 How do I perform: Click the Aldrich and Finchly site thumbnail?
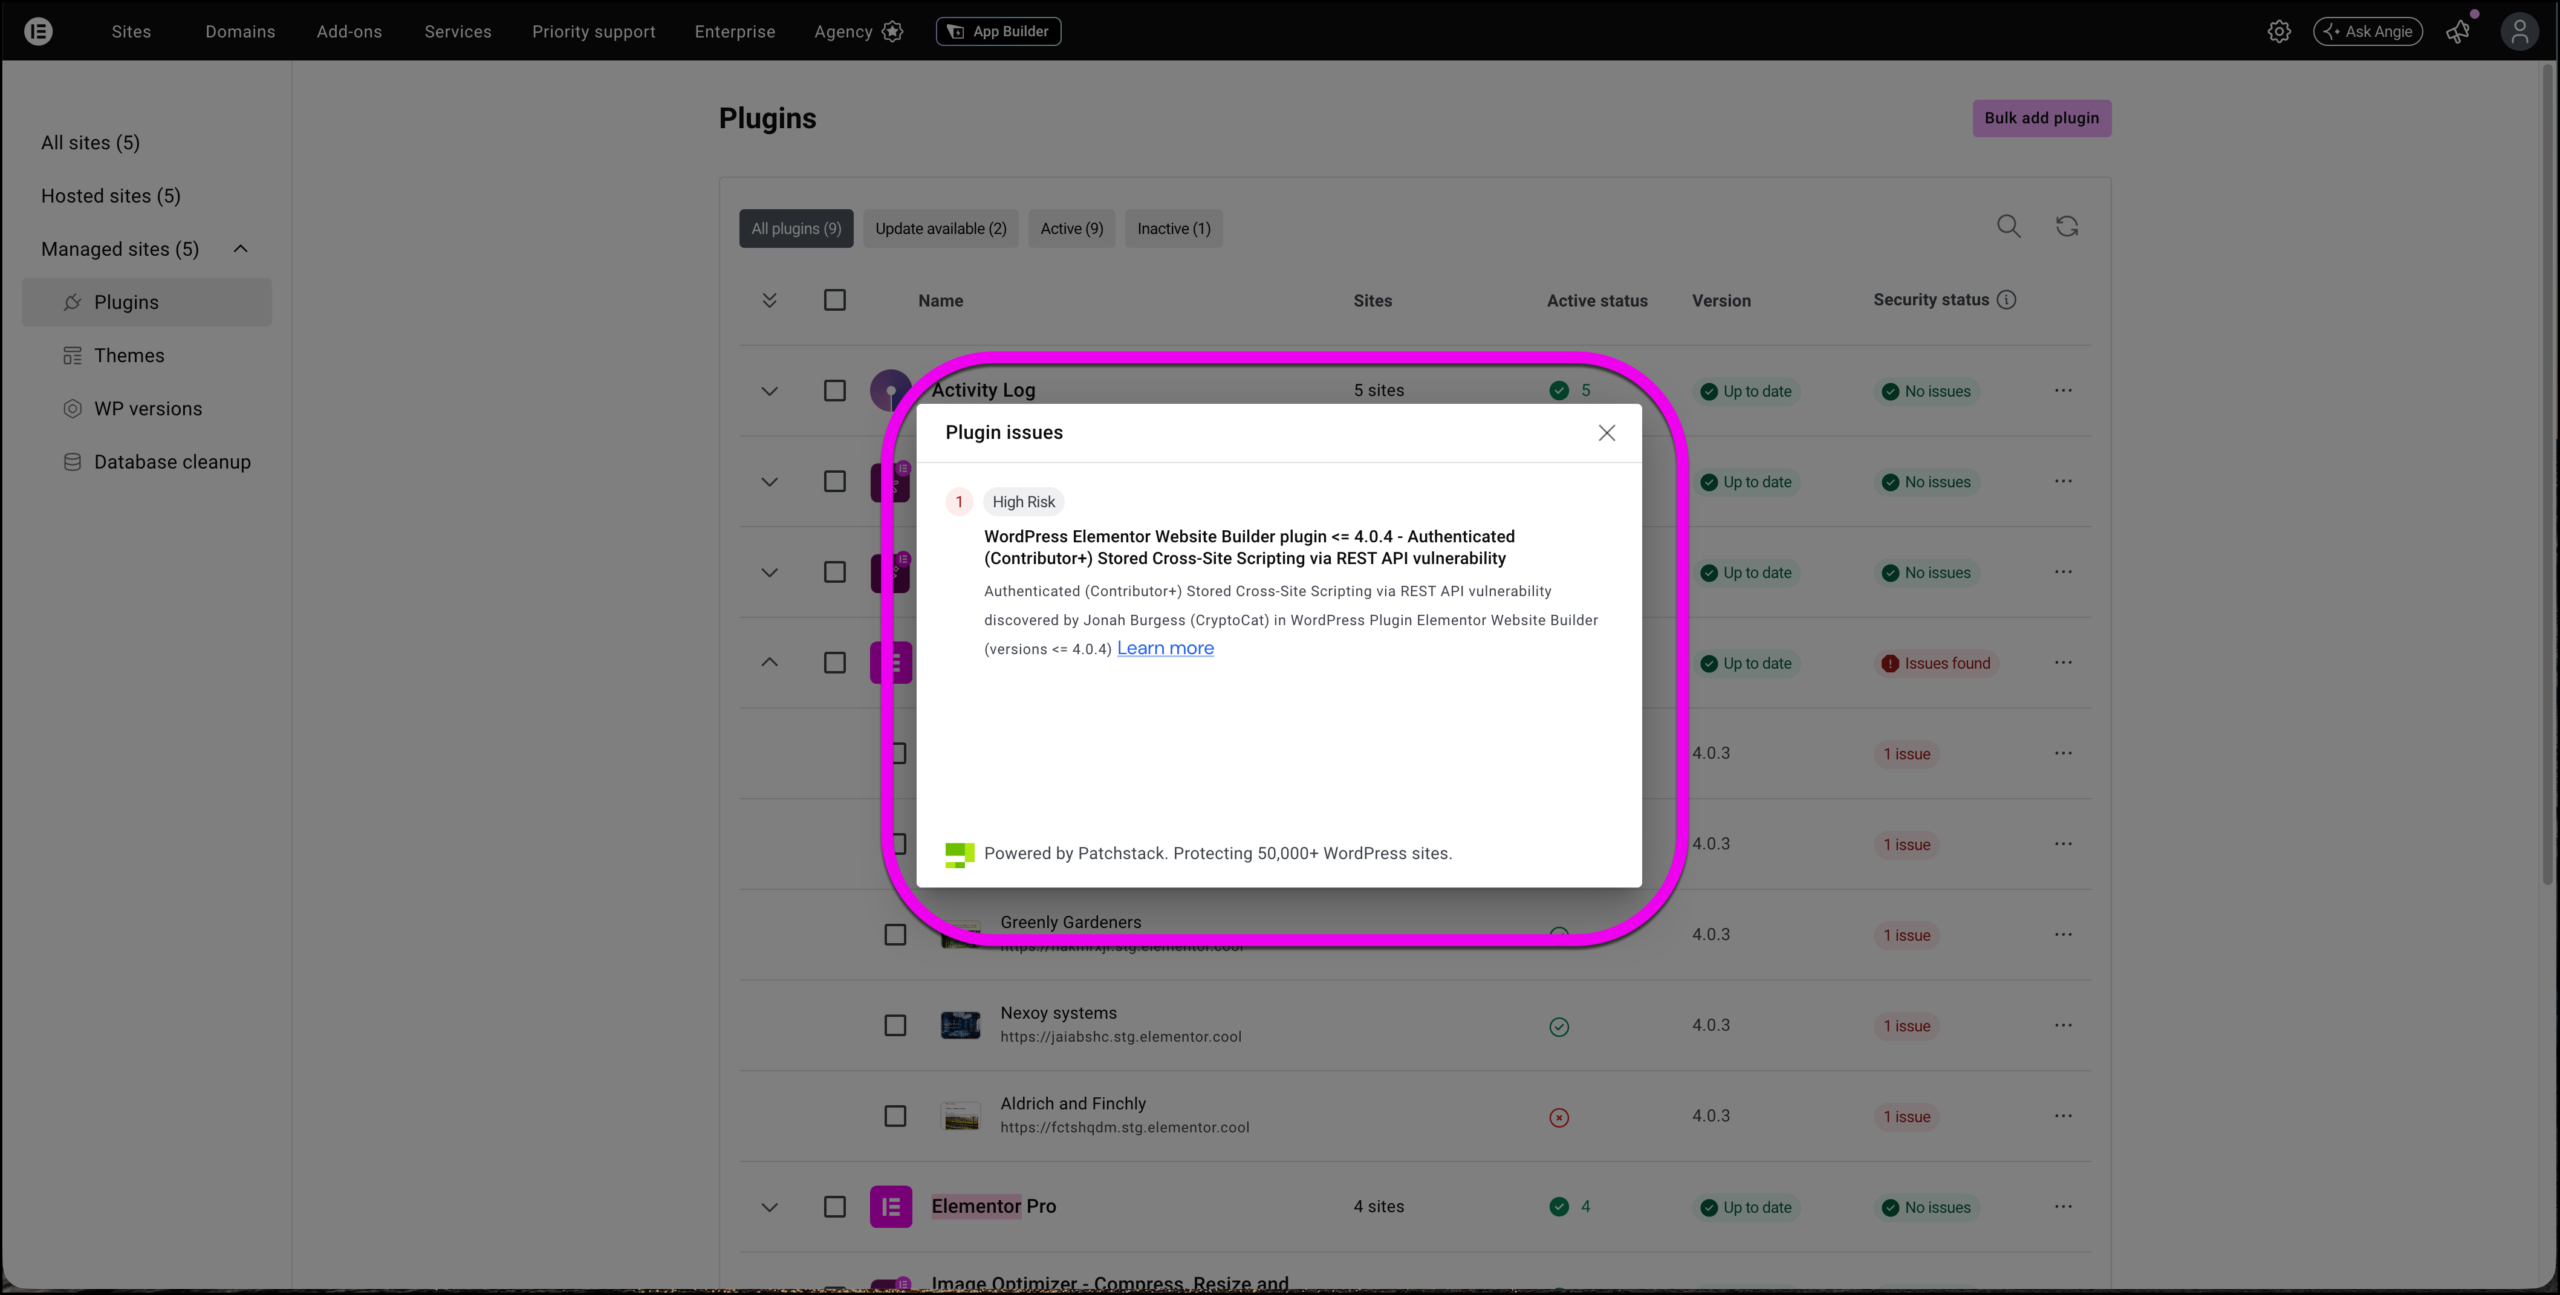point(961,1116)
